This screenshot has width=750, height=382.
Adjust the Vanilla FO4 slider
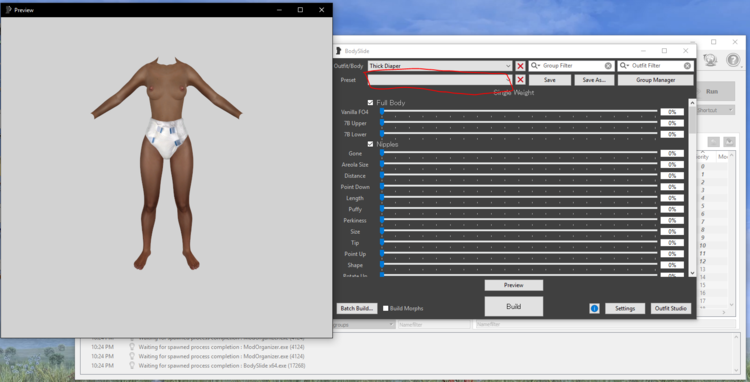519,112
